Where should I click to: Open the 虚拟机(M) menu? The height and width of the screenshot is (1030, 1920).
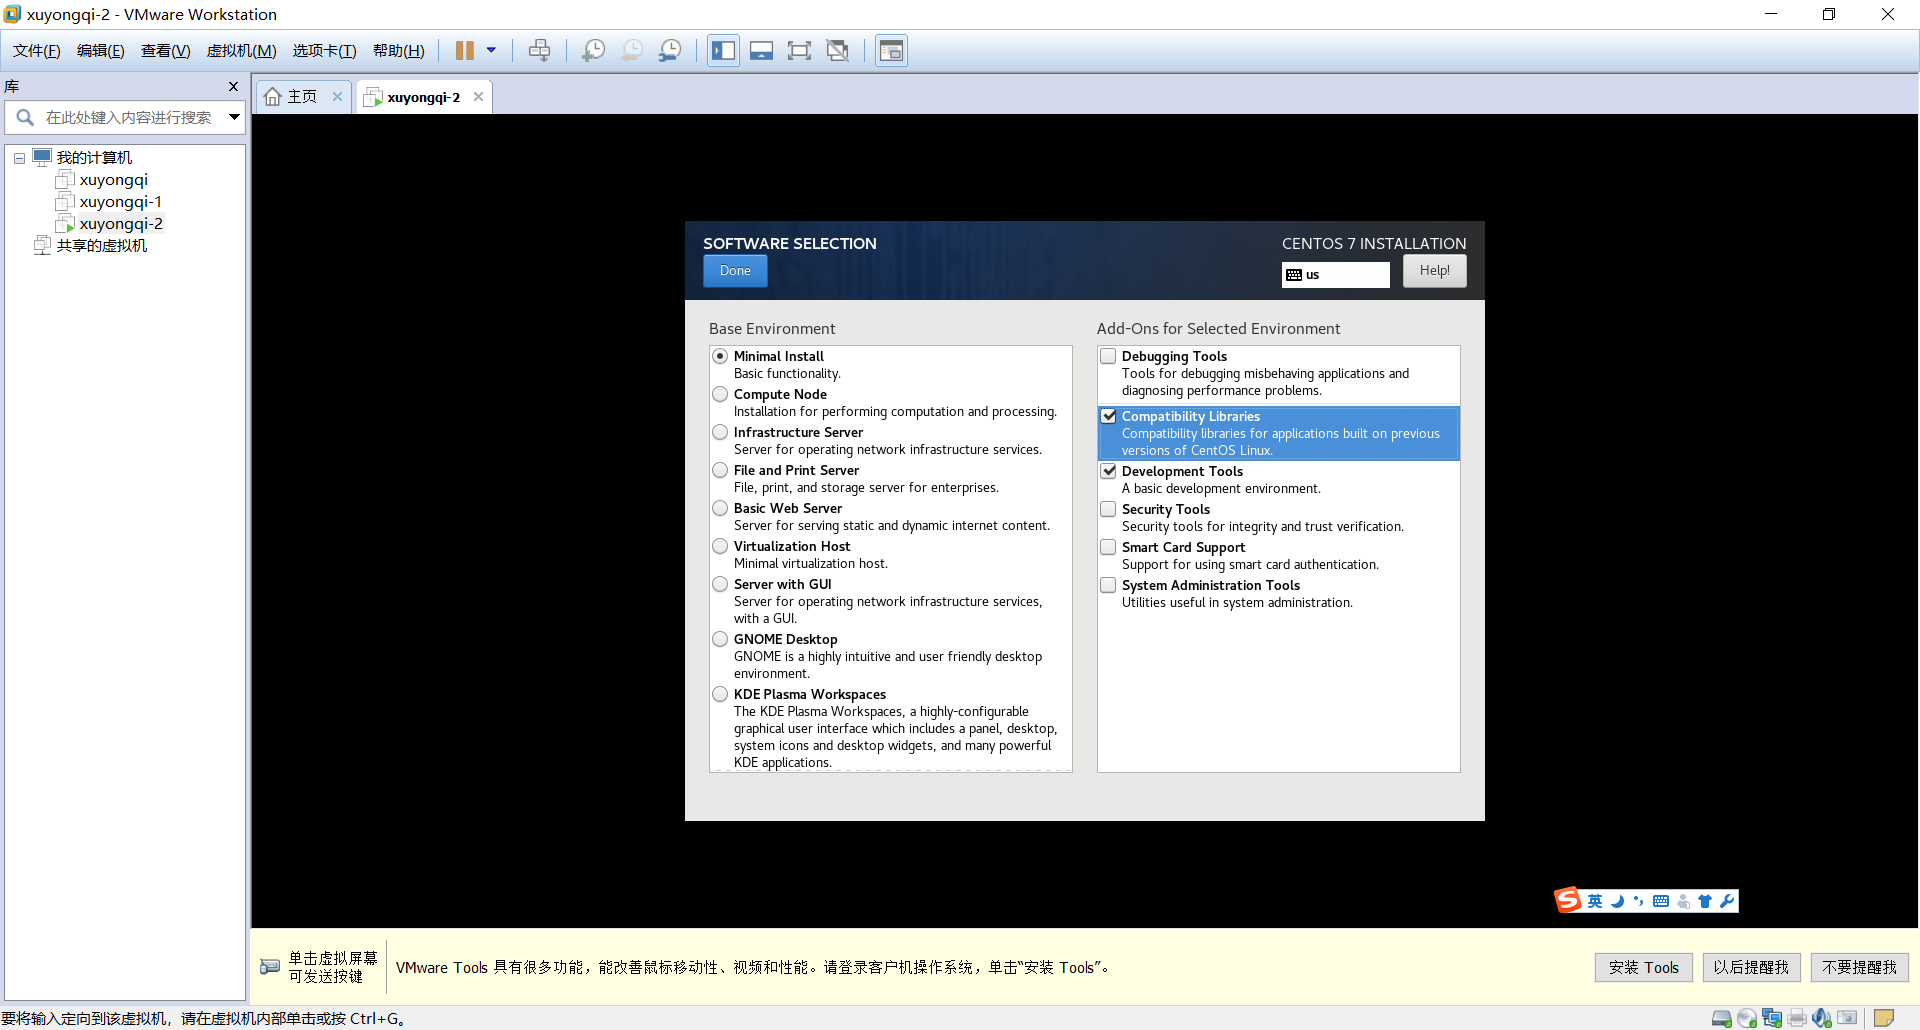pyautogui.click(x=241, y=51)
